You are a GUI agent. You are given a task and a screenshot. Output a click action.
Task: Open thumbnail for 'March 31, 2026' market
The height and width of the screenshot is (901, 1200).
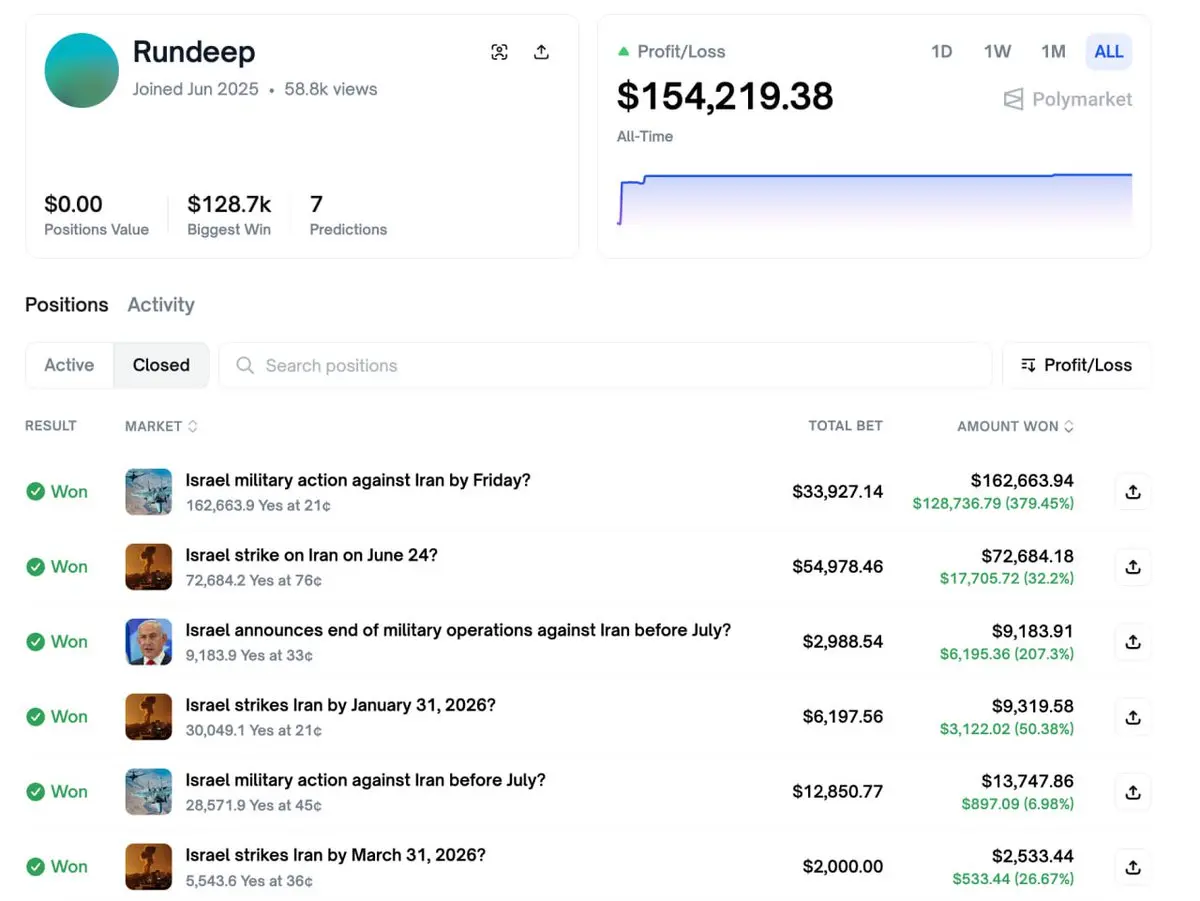click(148, 866)
